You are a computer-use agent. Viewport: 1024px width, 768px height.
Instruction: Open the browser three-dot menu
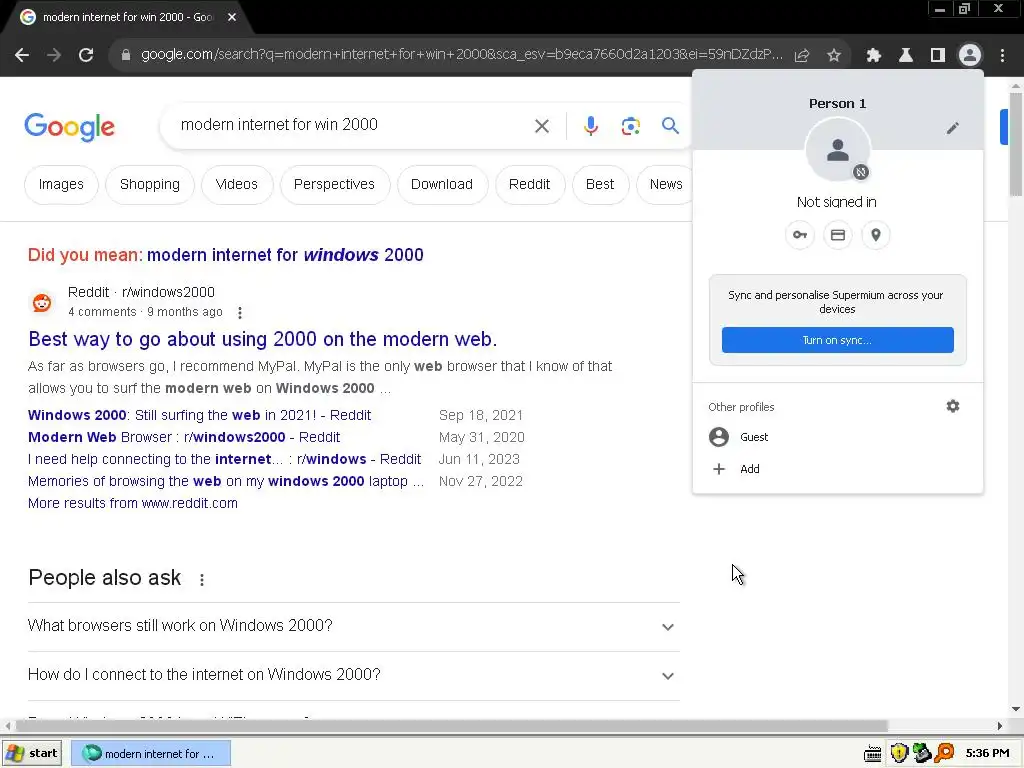pos(1002,56)
